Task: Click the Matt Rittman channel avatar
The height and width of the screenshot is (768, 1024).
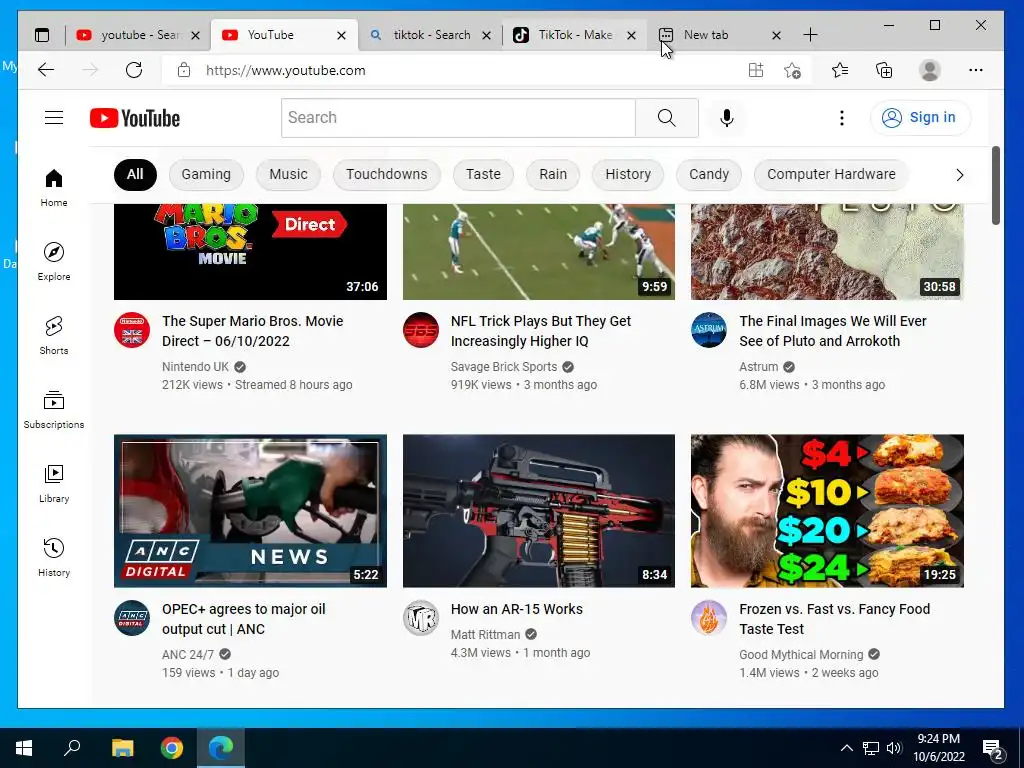Action: (421, 618)
